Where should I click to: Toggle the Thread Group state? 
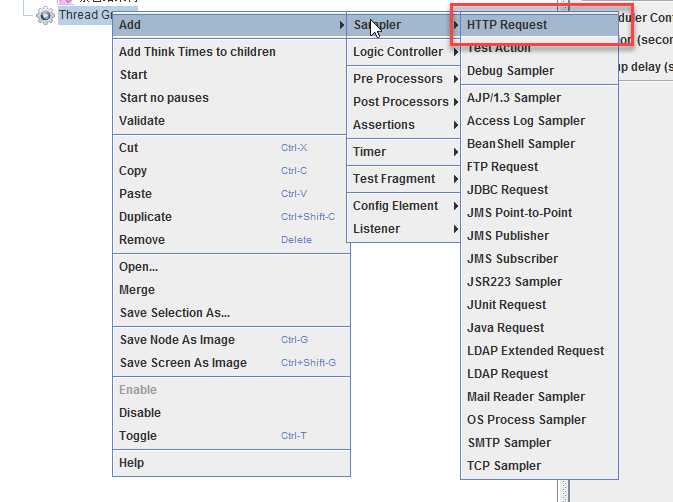pos(138,436)
